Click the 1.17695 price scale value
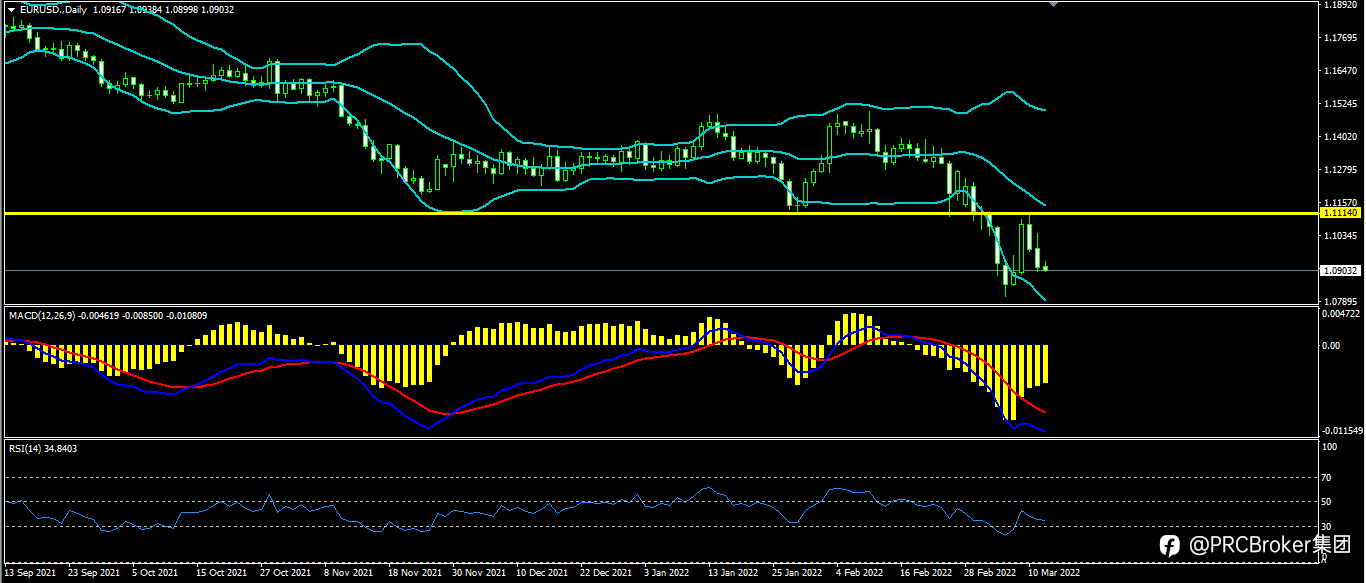The image size is (1366, 583). point(1338,38)
